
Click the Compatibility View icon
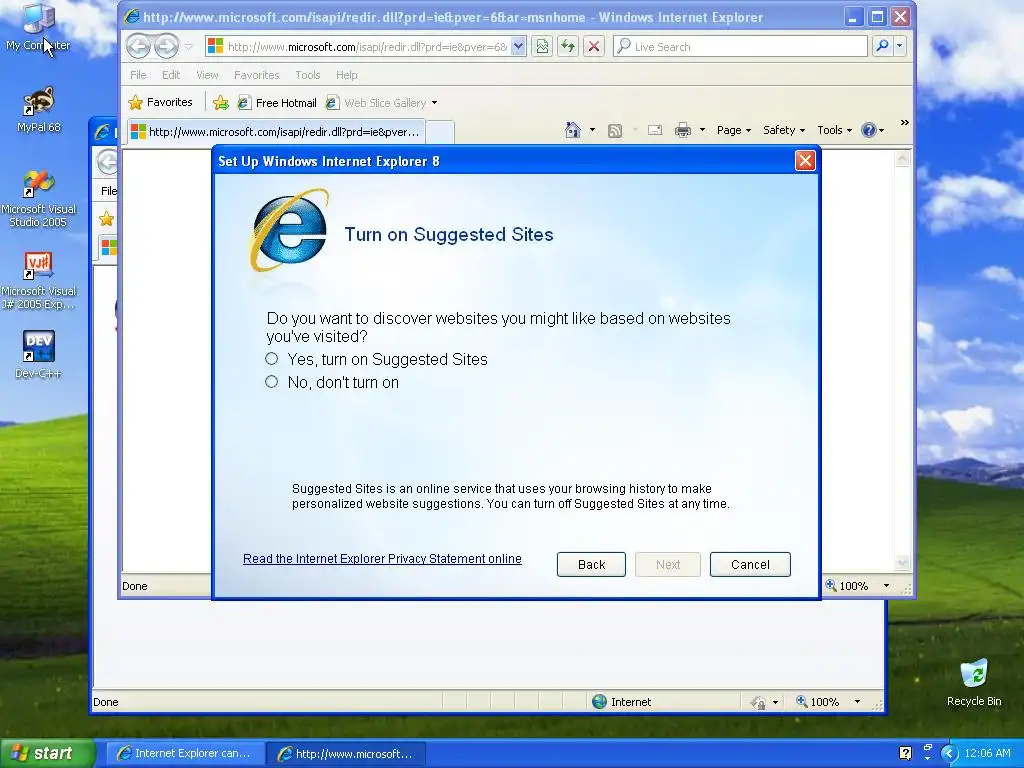coord(542,46)
